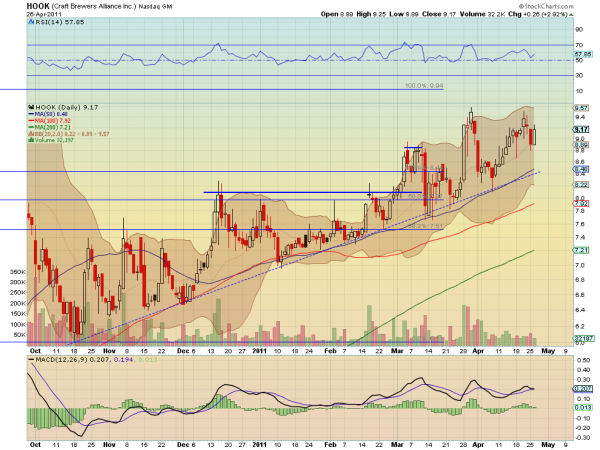Click the 8.48 MA(50) price tag

[581, 169]
